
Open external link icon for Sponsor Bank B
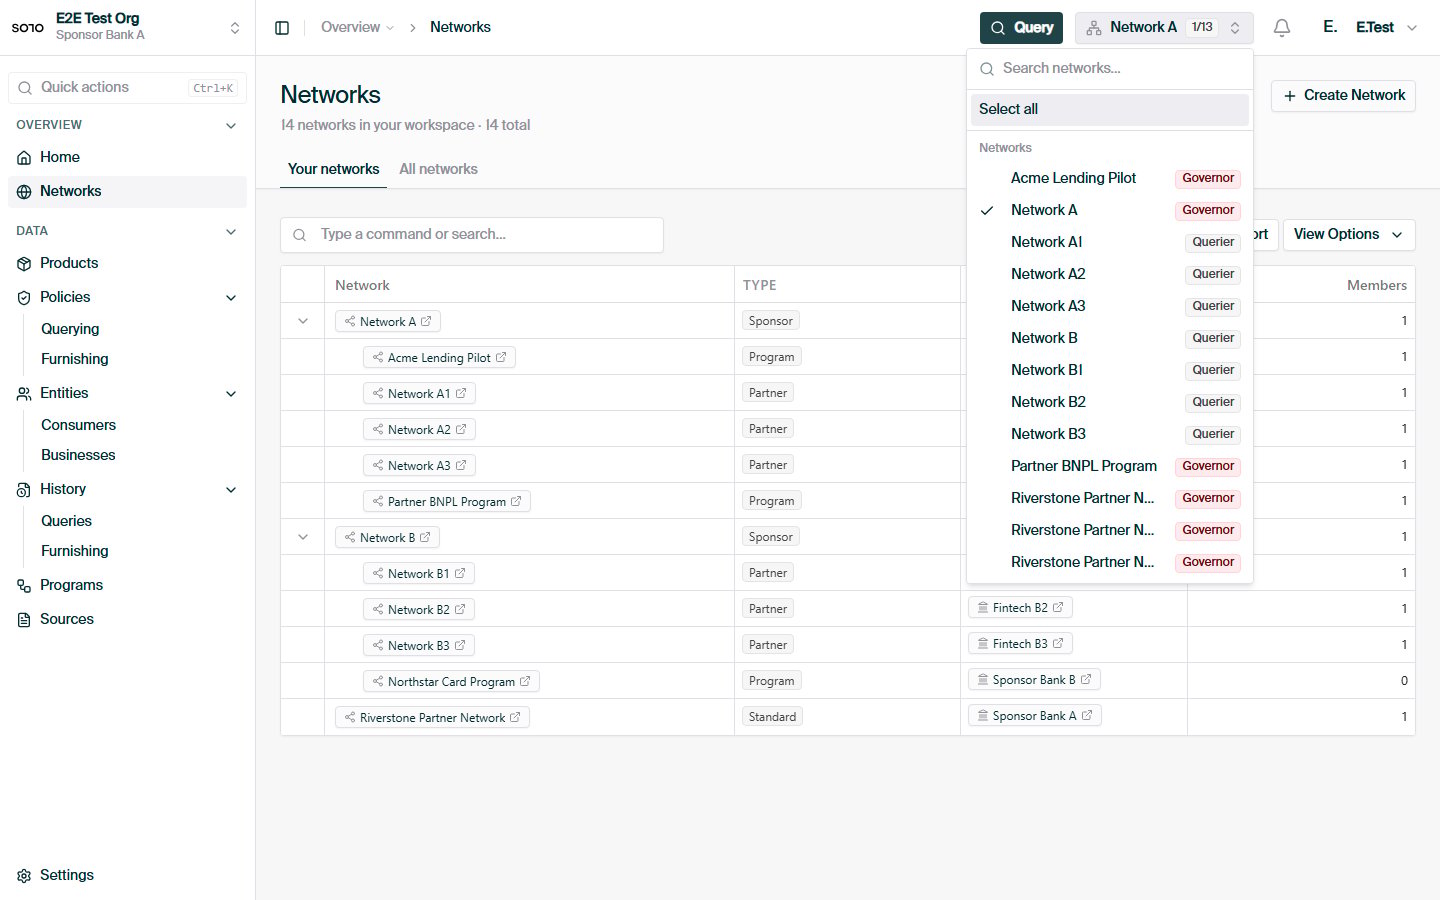click(1086, 680)
